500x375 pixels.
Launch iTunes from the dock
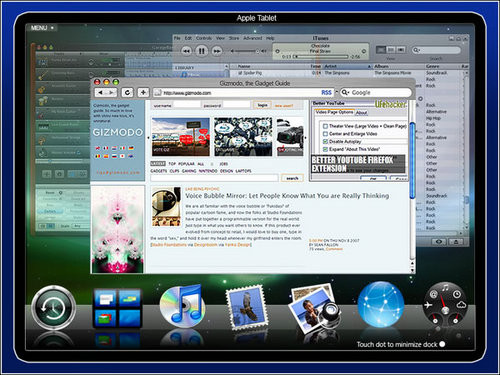coord(182,307)
